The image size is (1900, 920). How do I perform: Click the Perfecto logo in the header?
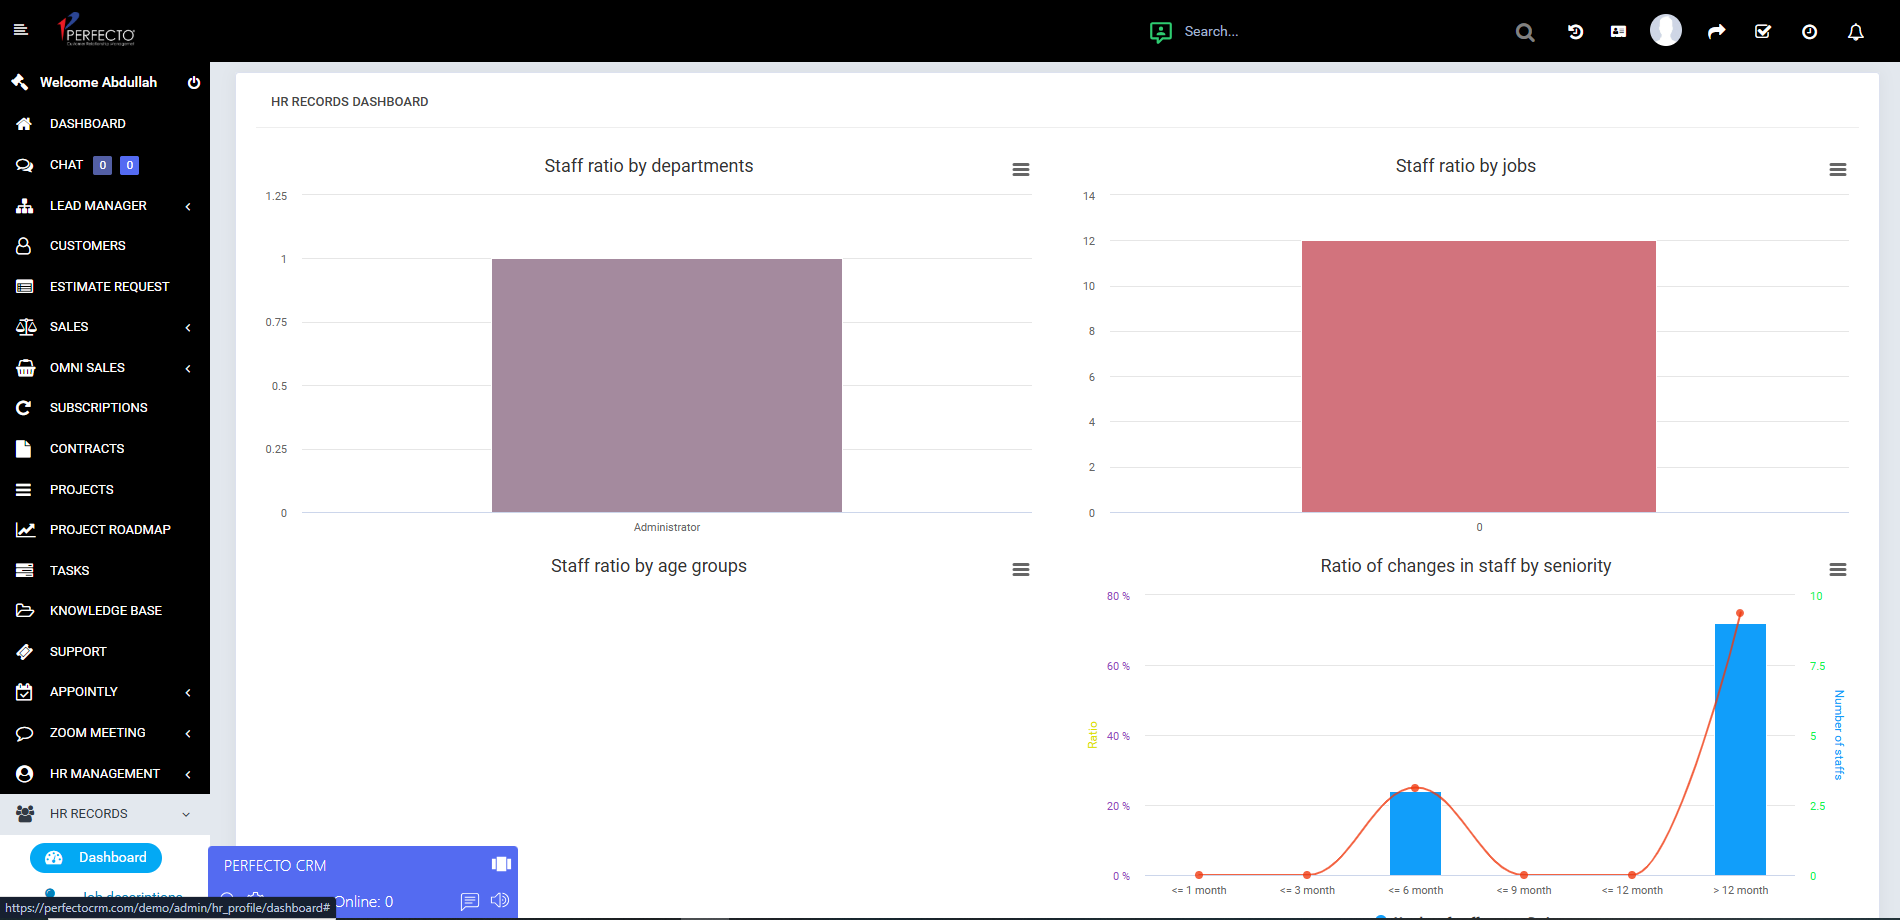96,30
